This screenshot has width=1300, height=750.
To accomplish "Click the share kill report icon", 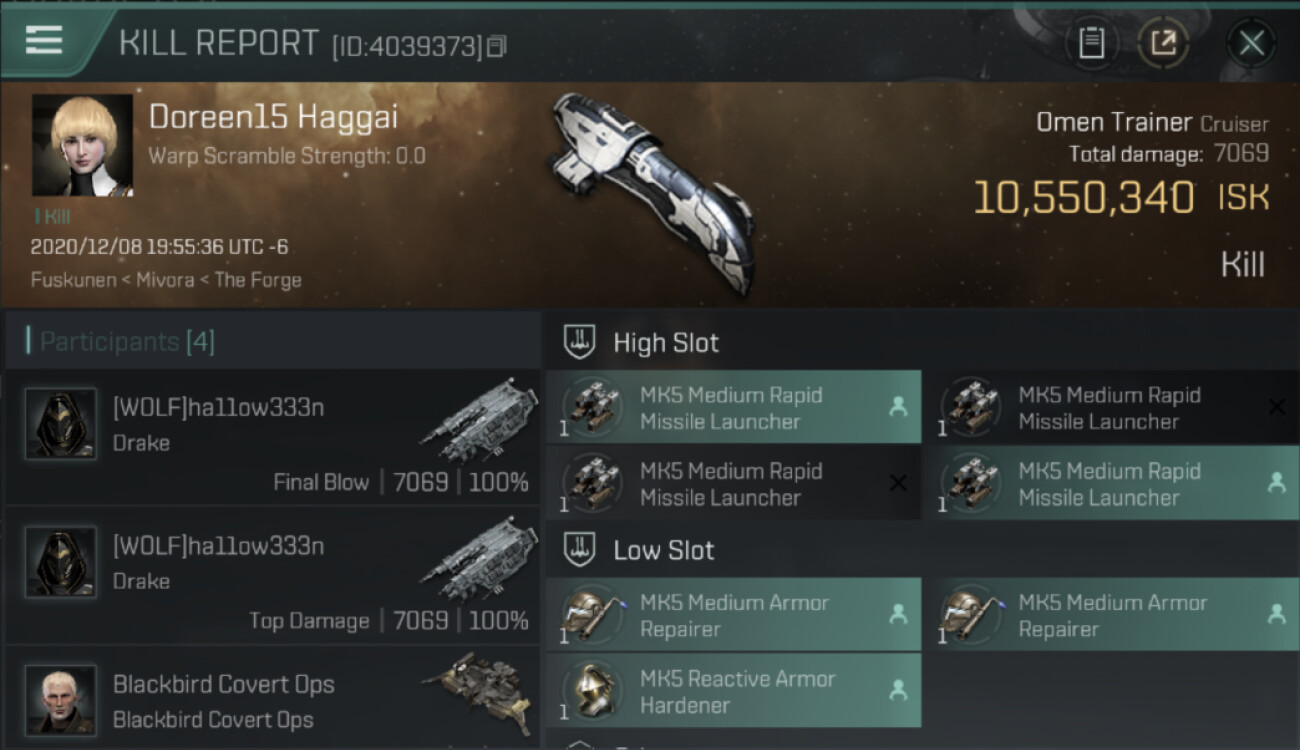I will (x=1162, y=43).
